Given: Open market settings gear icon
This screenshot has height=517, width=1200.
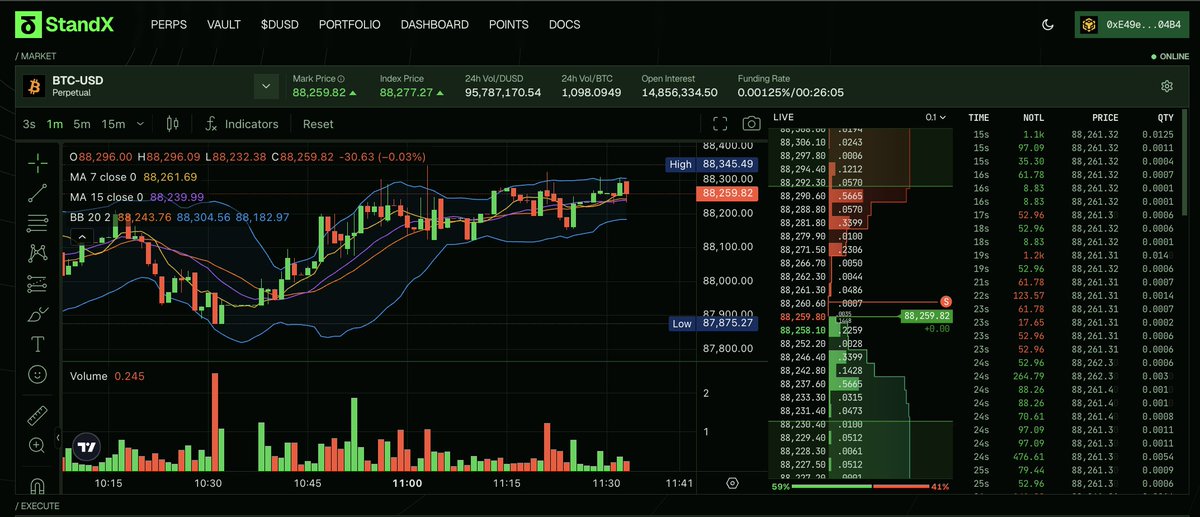Looking at the screenshot, I should pyautogui.click(x=1166, y=87).
